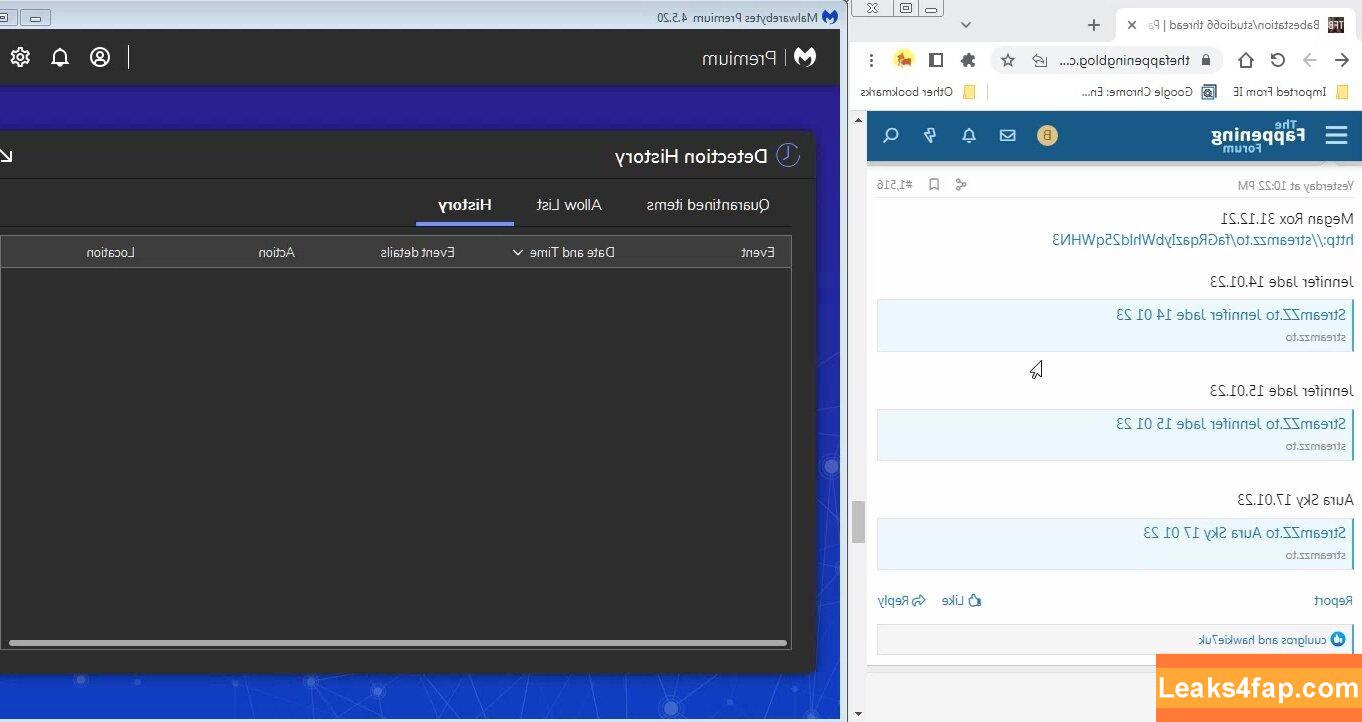Screen dimensions: 1362x722
Task: Bookmark the post with the bookmark icon
Action: [934, 185]
